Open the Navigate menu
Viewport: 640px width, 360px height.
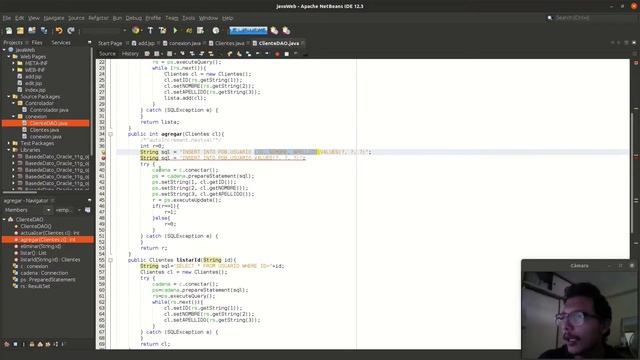(x=54, y=18)
